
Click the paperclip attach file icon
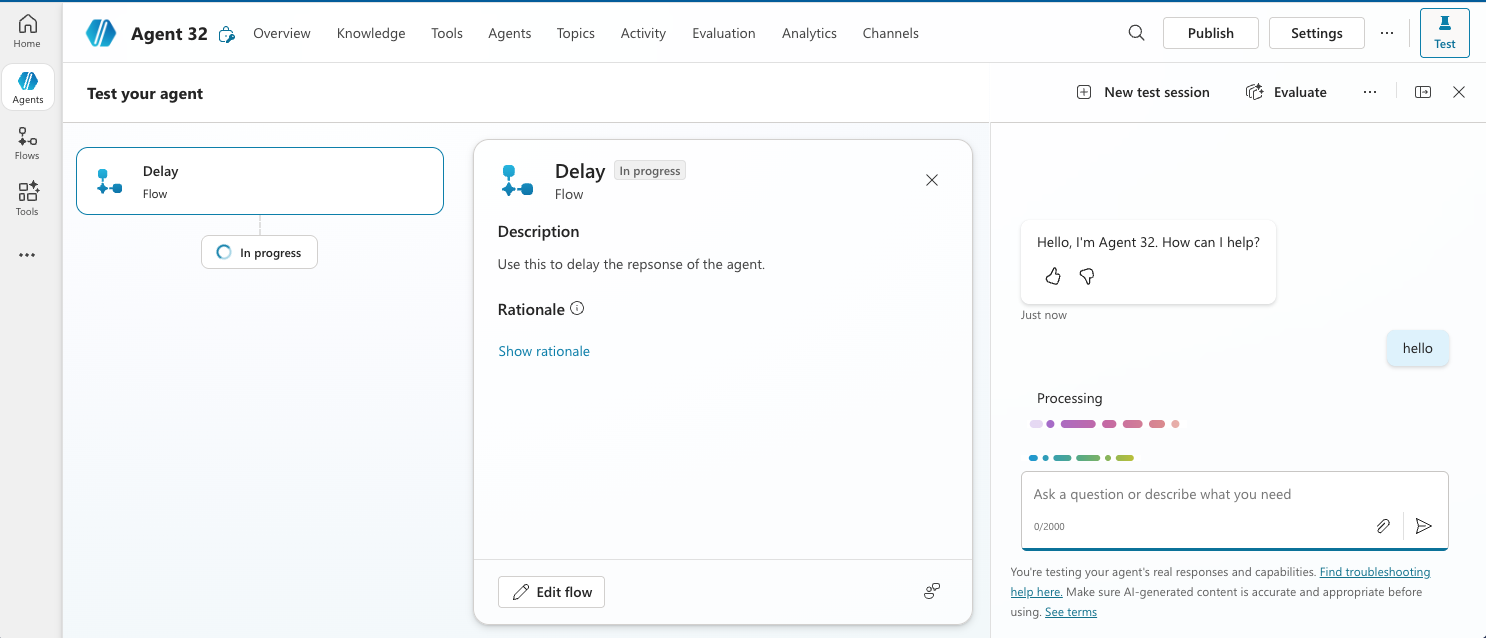(x=1383, y=526)
